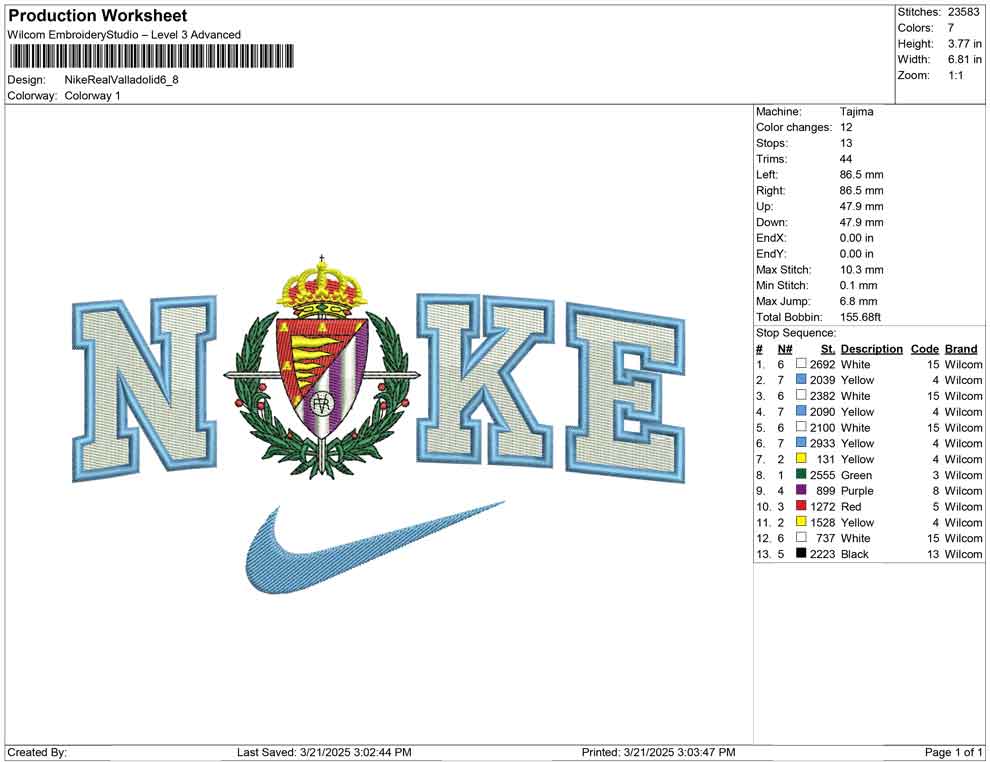
Task: Click the Production Worksheet title
Action: (x=97, y=16)
